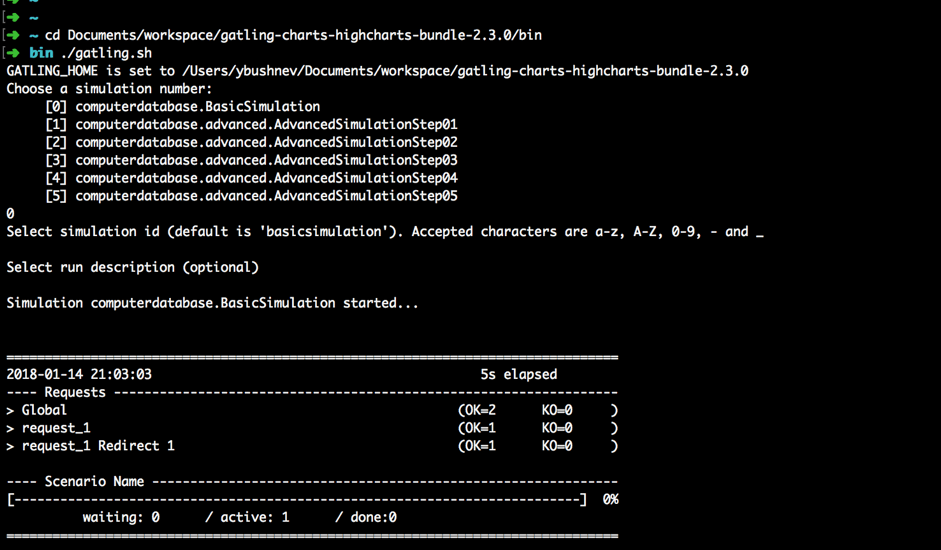Click the cd Documents/workspace command line
This screenshot has width=941, height=550.
pos(293,35)
